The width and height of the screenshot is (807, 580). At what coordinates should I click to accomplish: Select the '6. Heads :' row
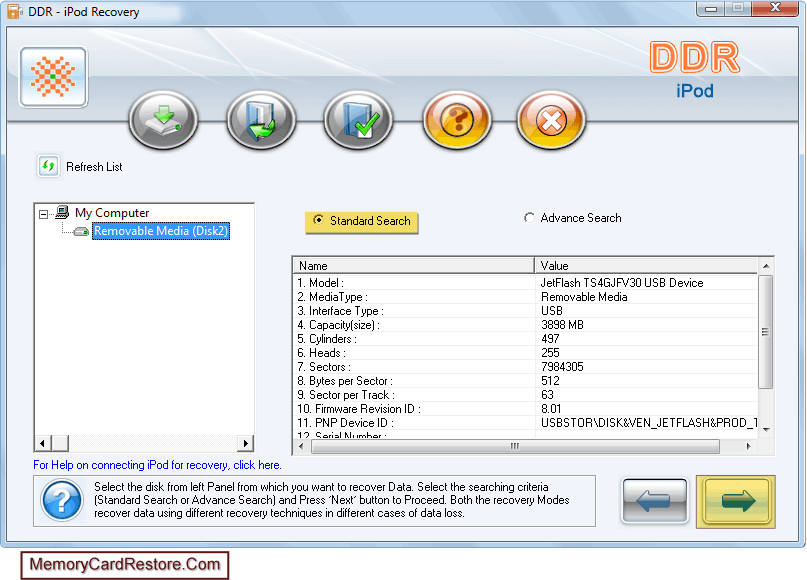pyautogui.click(x=525, y=353)
